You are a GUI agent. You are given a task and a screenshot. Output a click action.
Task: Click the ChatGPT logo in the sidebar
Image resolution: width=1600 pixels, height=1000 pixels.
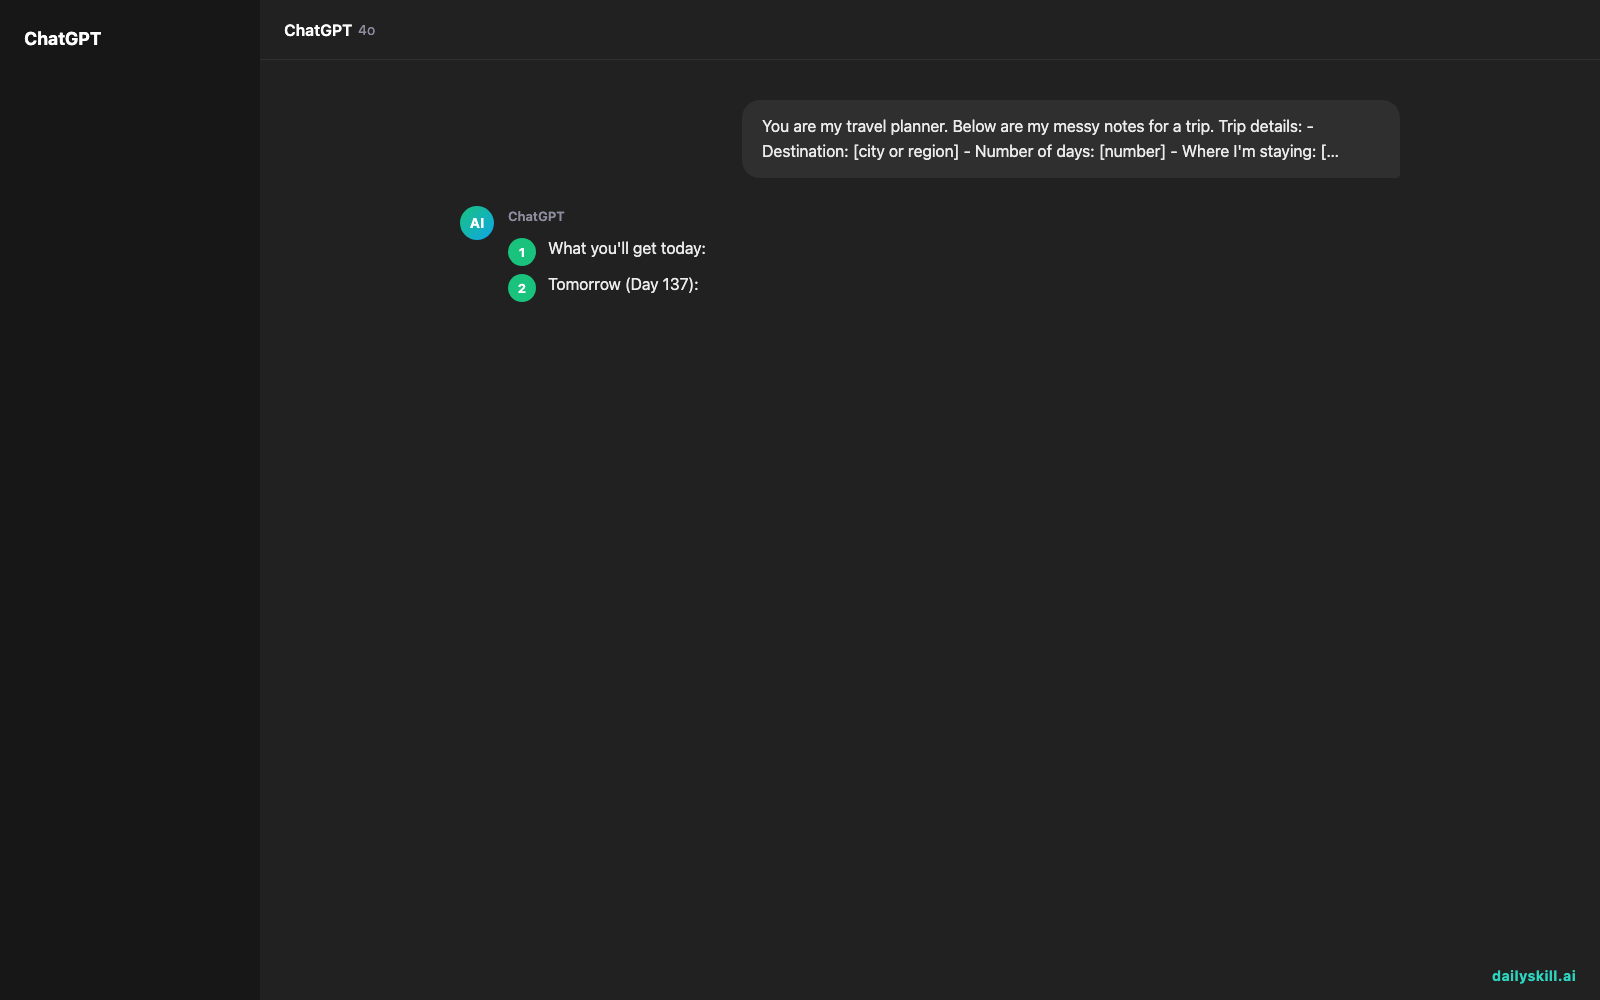pyautogui.click(x=62, y=39)
